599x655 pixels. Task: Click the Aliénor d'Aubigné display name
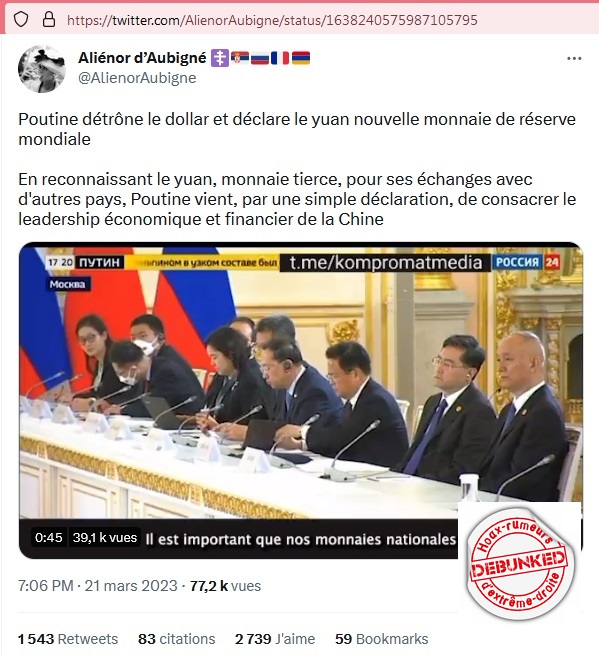tap(142, 58)
